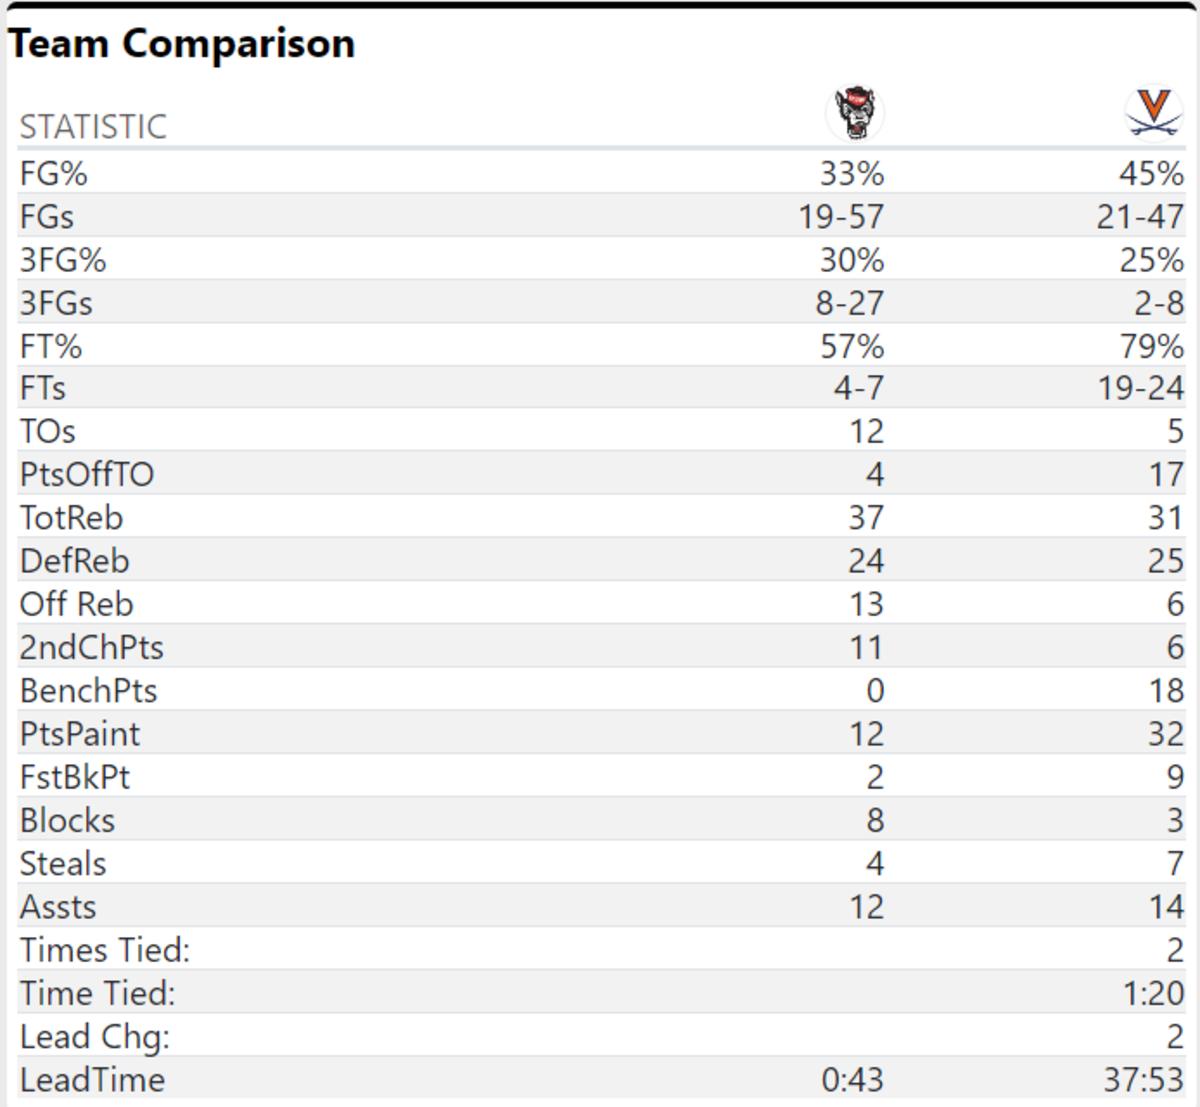1200x1107 pixels.
Task: Select the Steals row label
Action: pyautogui.click(x=63, y=864)
